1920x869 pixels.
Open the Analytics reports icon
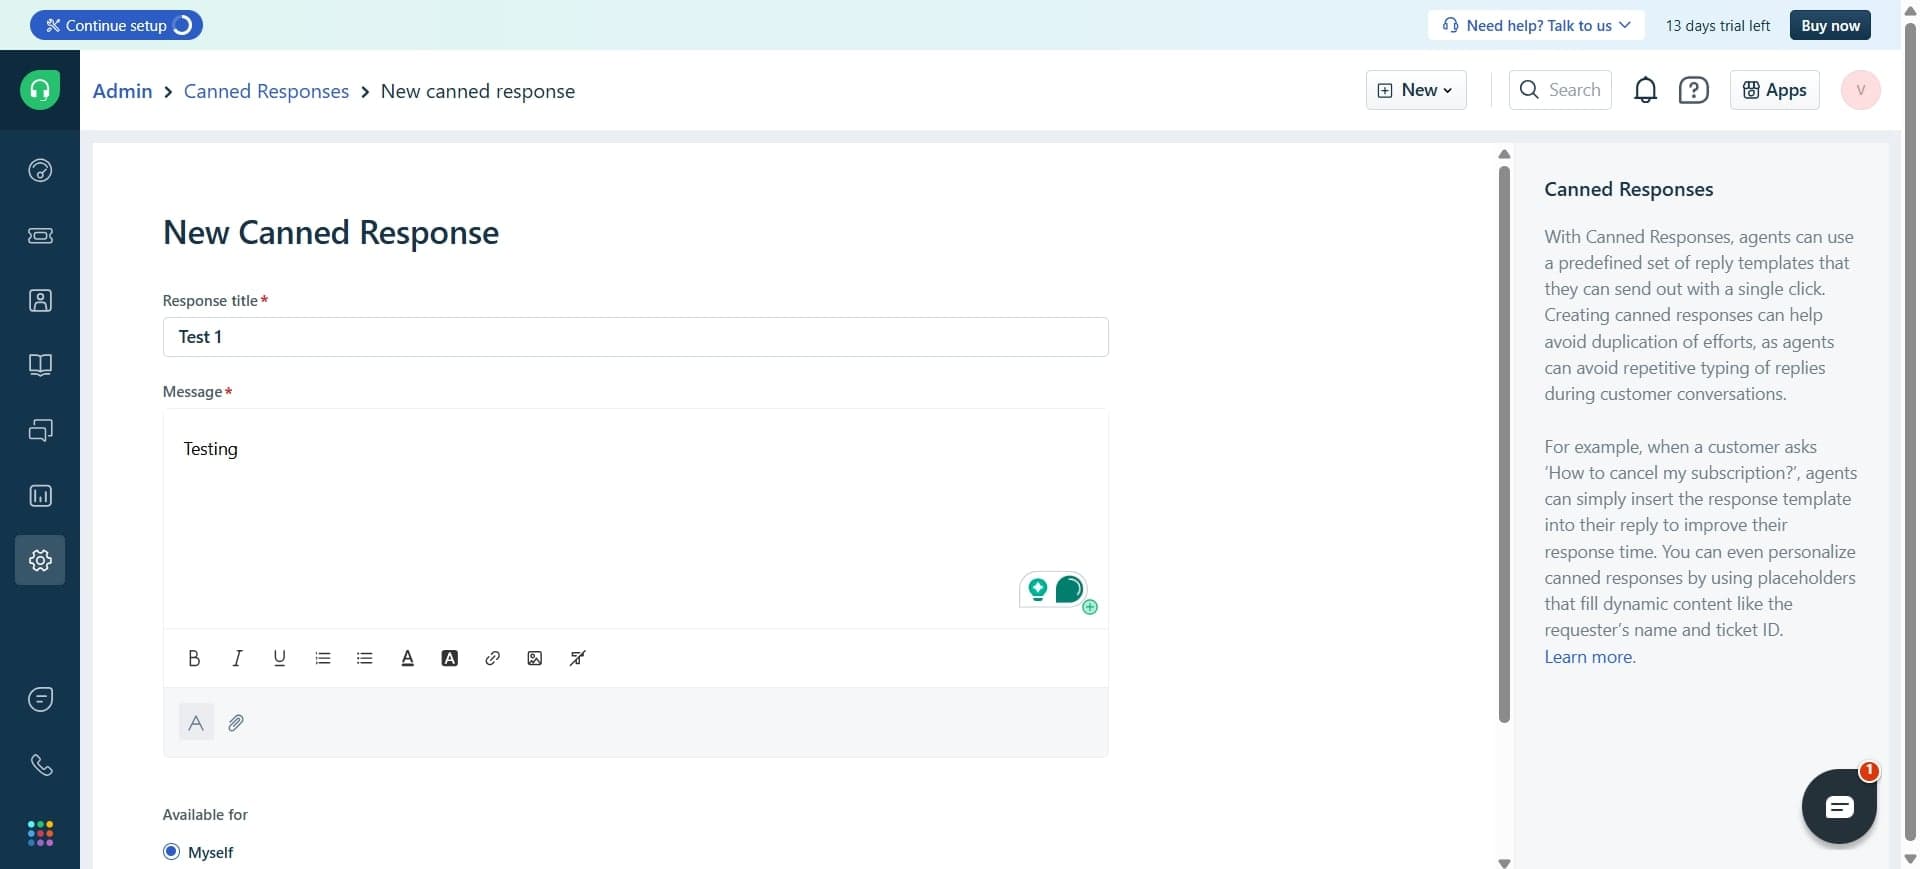coord(40,496)
